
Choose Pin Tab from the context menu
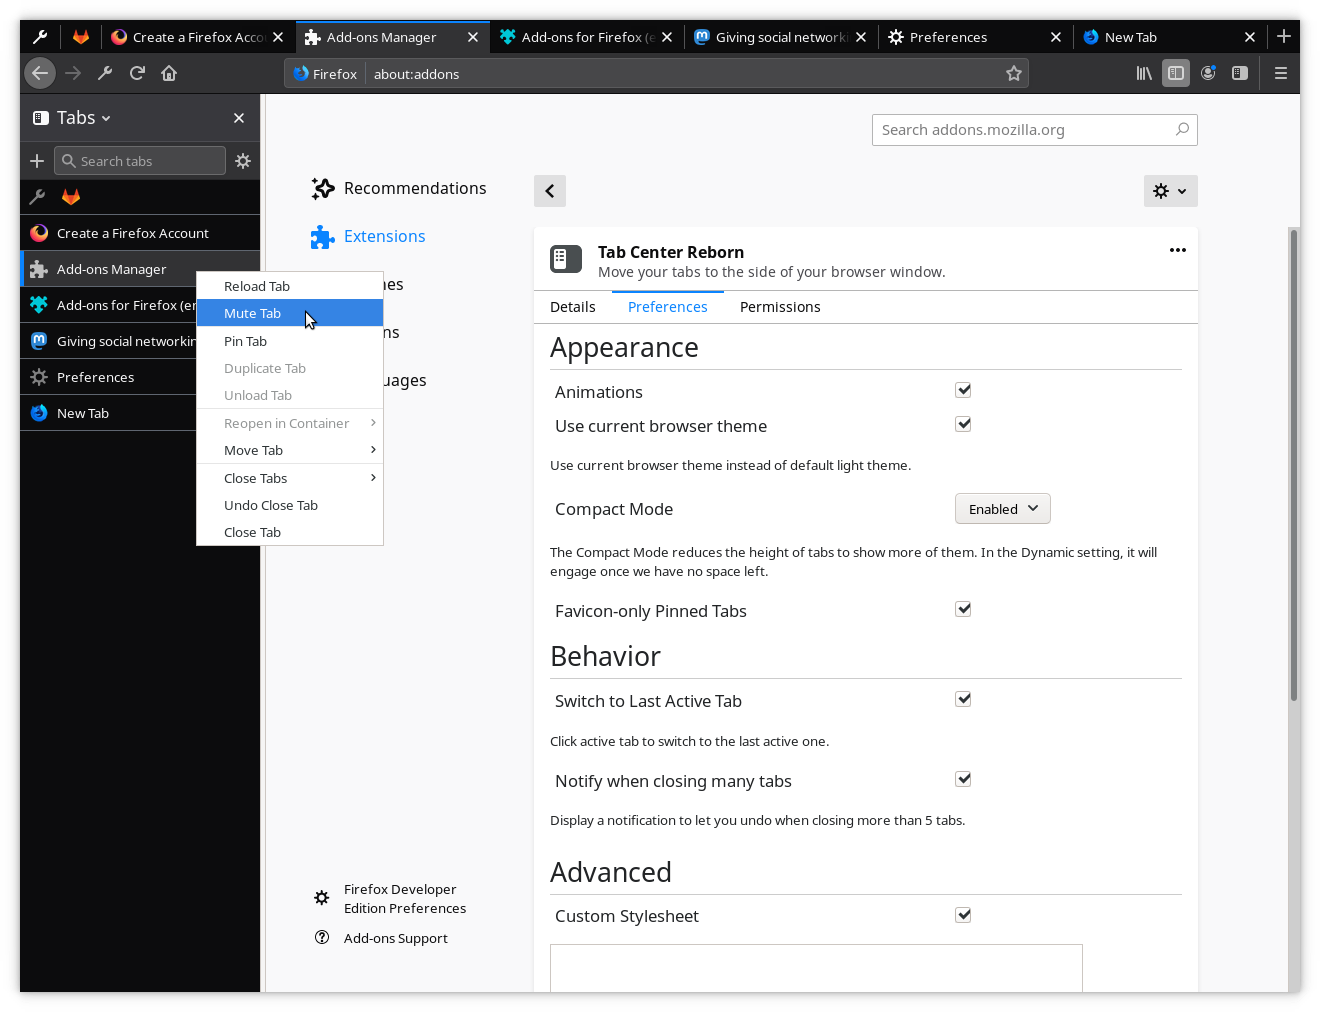(x=290, y=341)
